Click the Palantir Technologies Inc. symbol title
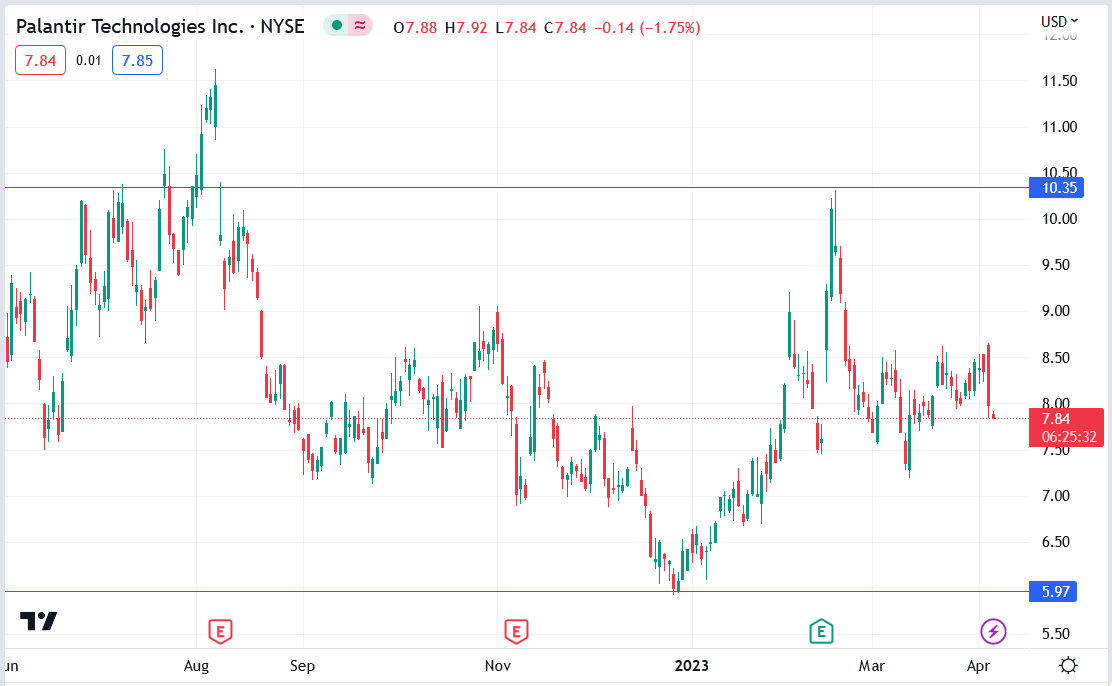The width and height of the screenshot is (1112, 686). (160, 26)
